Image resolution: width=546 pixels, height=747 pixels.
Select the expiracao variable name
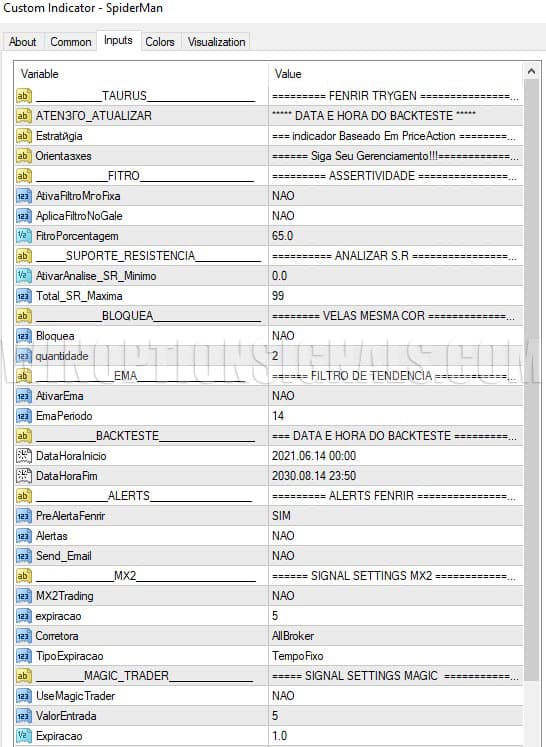tap(58, 616)
